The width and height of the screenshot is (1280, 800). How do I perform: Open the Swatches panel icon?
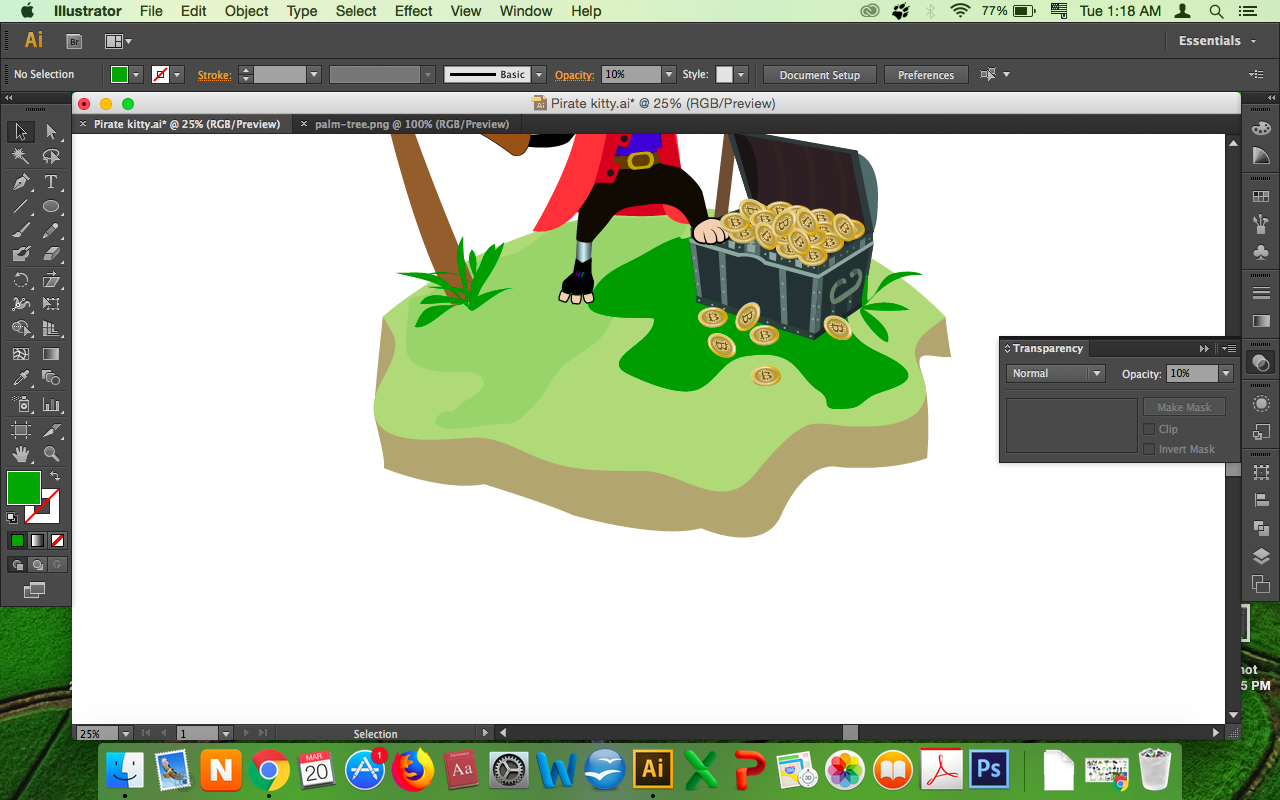1261,197
